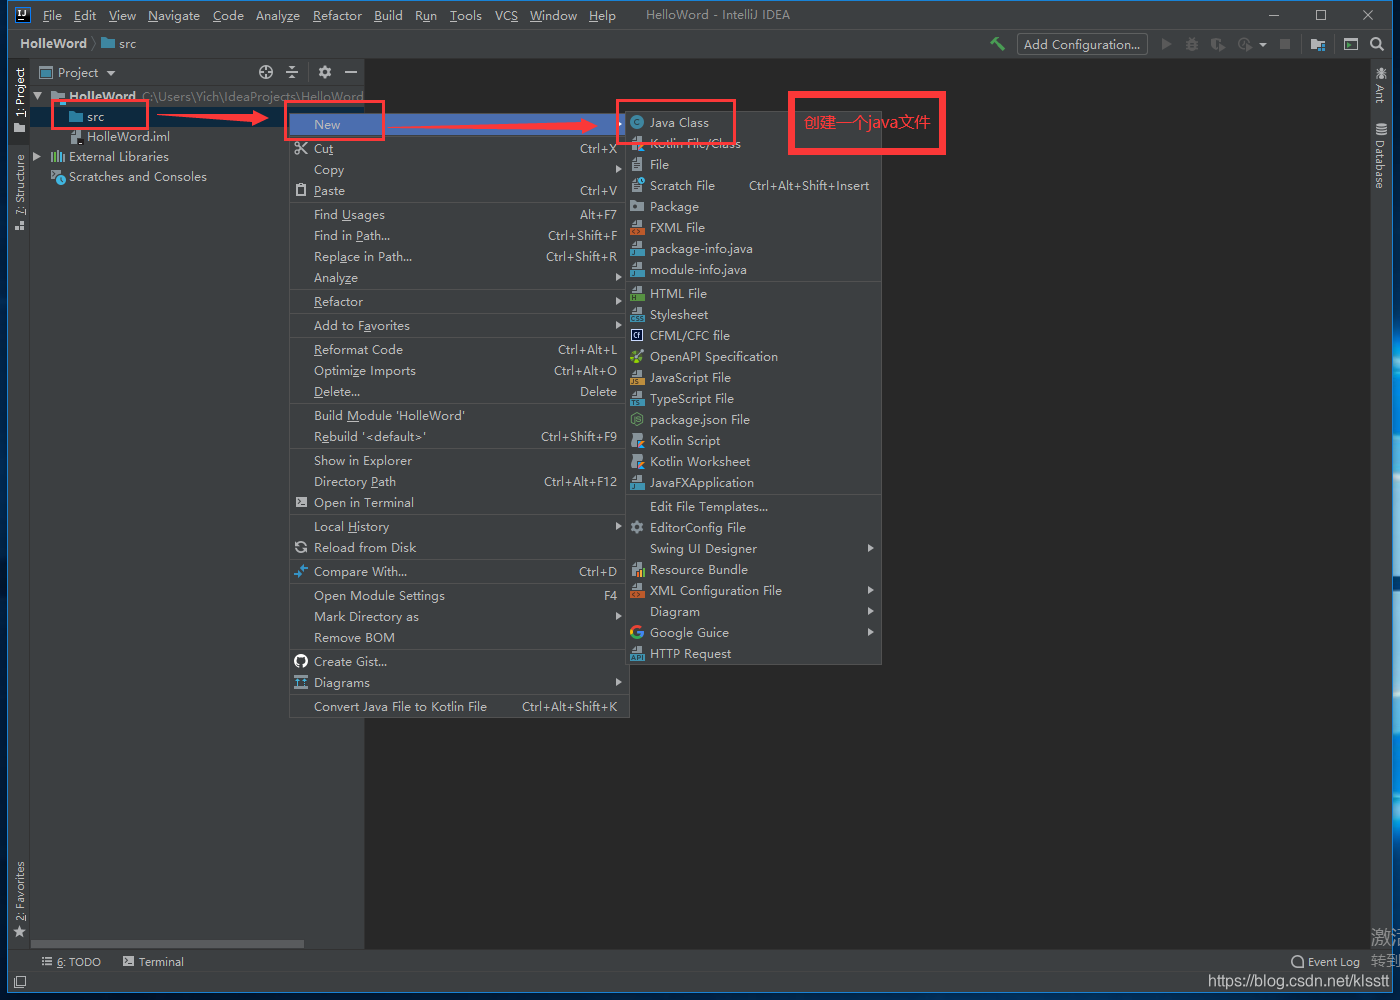The height and width of the screenshot is (1000, 1400).
Task: Expand XML Configuration File submenu
Action: pos(754,590)
